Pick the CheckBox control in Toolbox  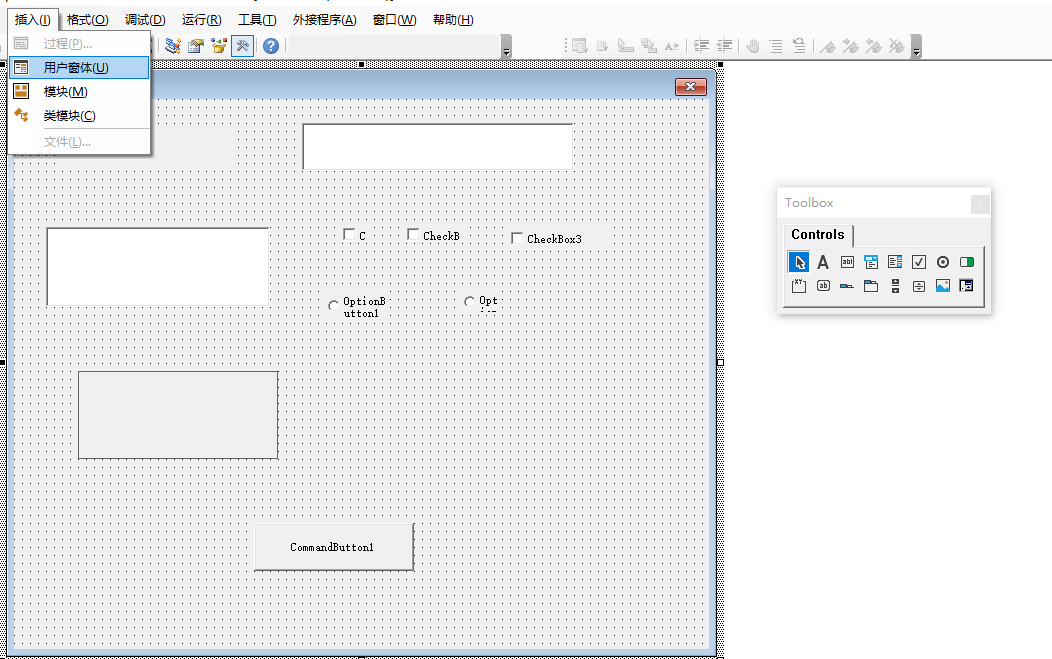(x=918, y=262)
